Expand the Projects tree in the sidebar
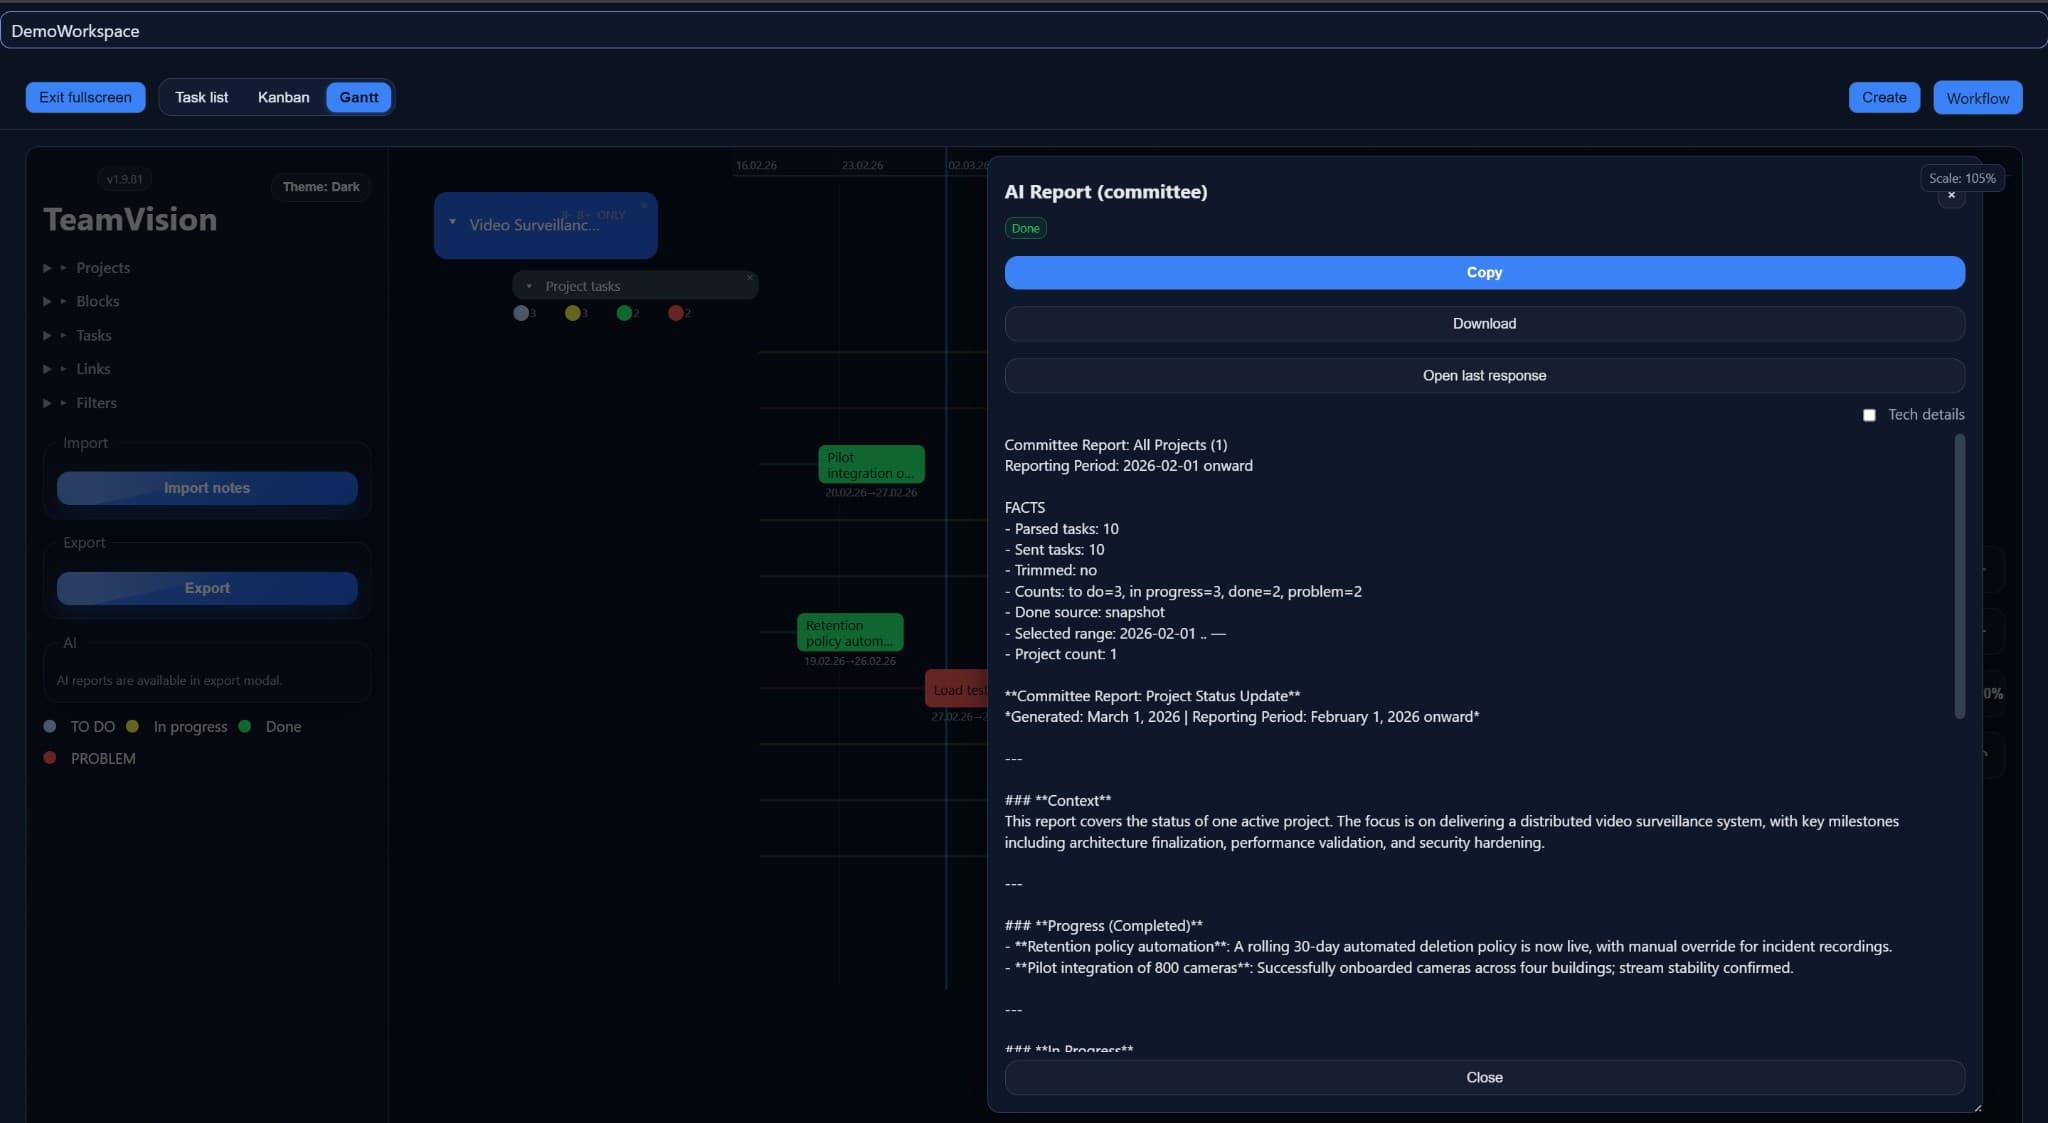2048x1123 pixels. [47, 267]
